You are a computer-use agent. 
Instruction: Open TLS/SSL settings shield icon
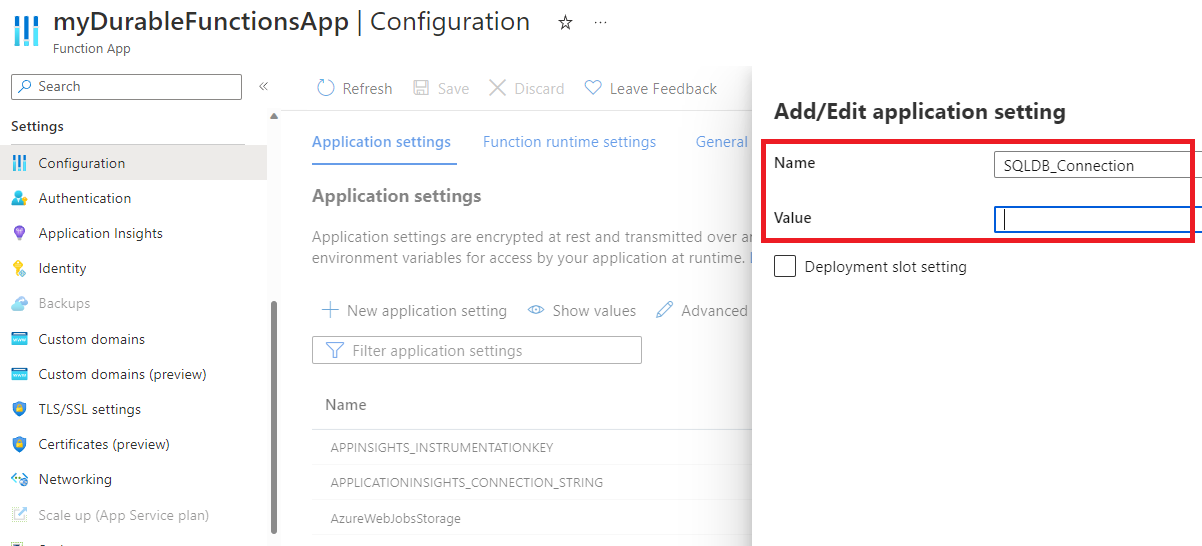[x=19, y=409]
